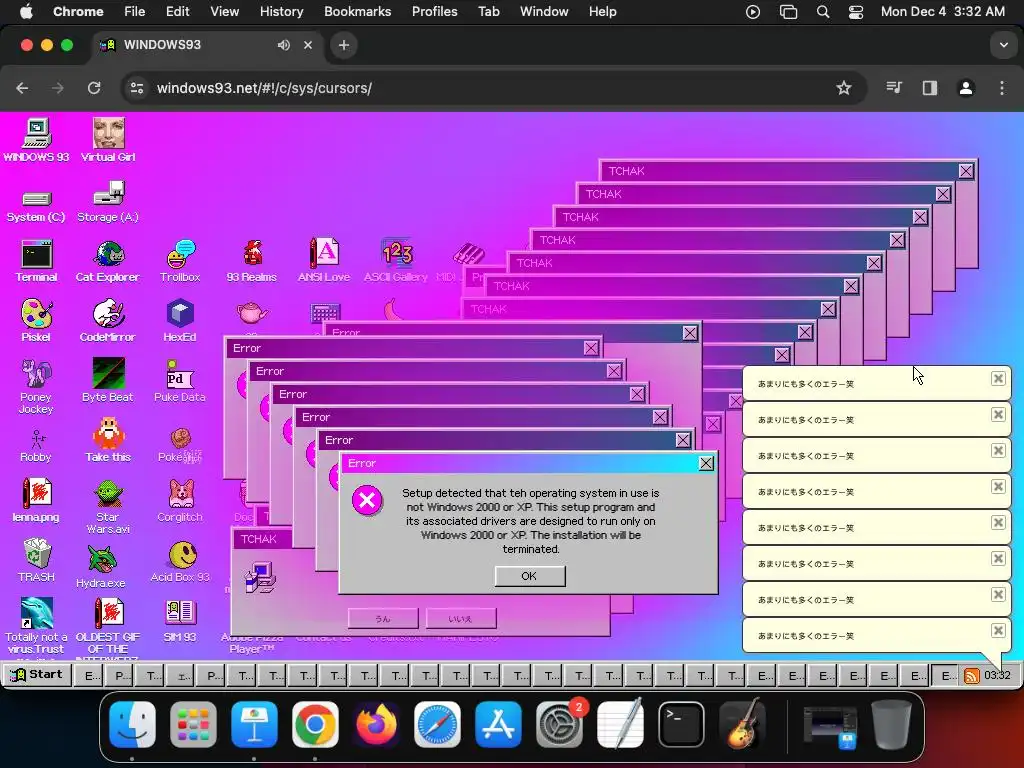This screenshot has height=768, width=1024.
Task: Launch the Byte Beat icon
Action: 108,380
